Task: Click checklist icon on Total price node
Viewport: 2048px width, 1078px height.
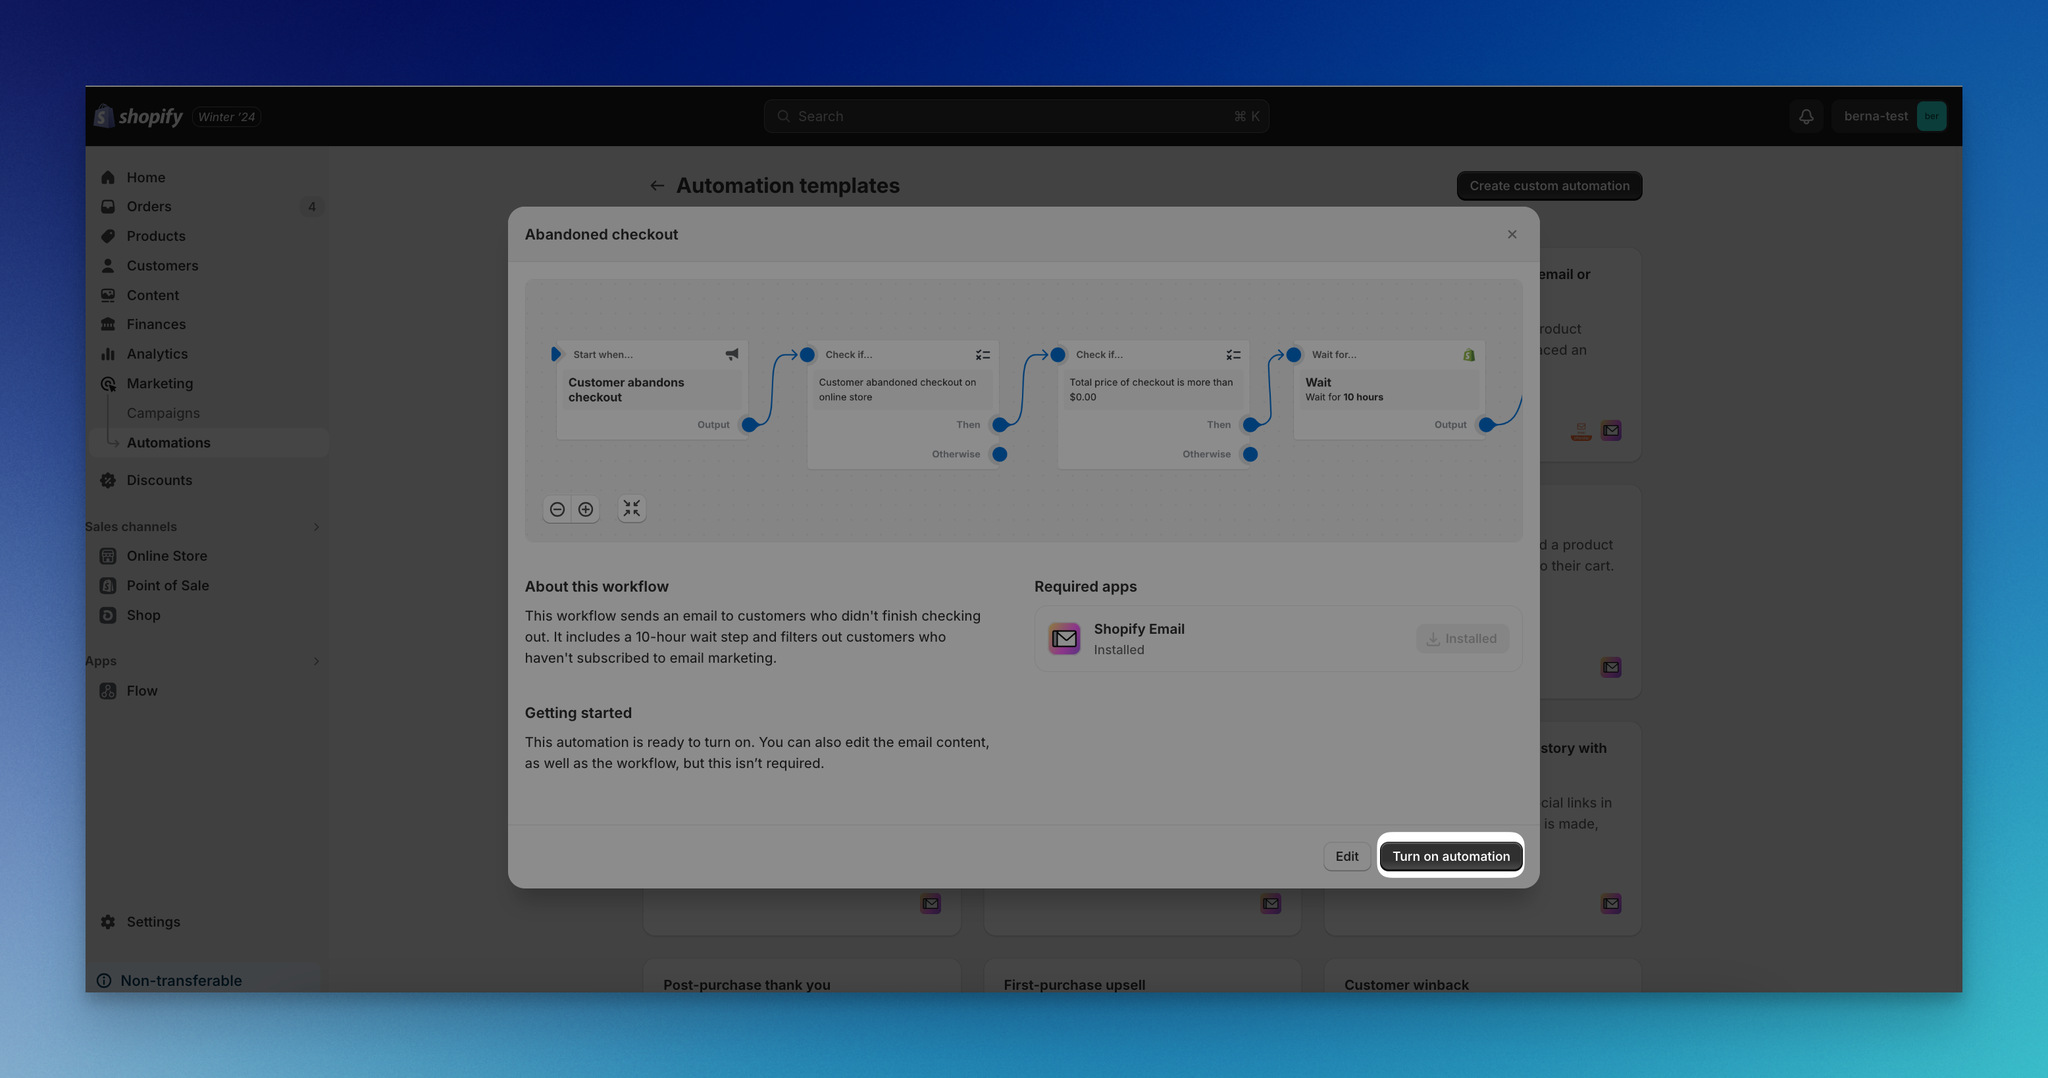Action: tap(1234, 355)
